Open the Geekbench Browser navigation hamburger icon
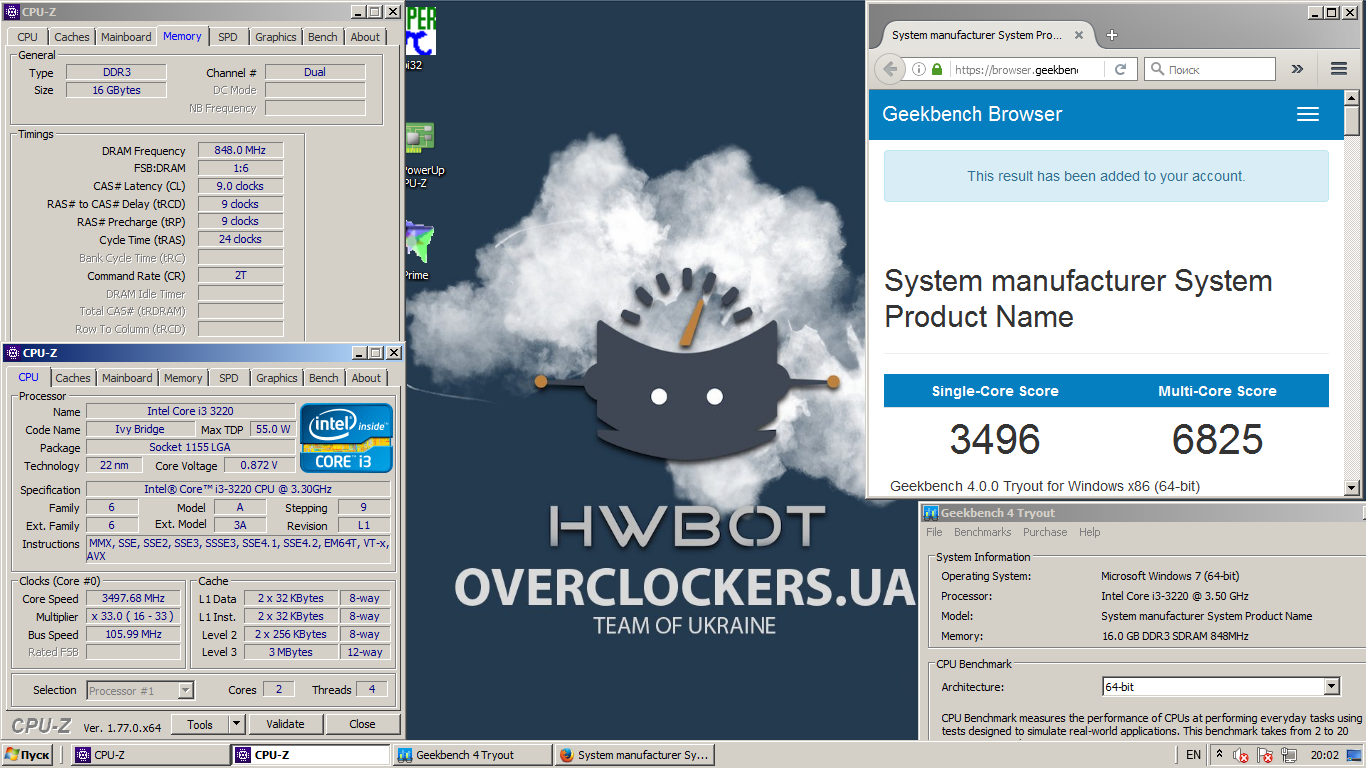The image size is (1366, 768). tap(1308, 114)
